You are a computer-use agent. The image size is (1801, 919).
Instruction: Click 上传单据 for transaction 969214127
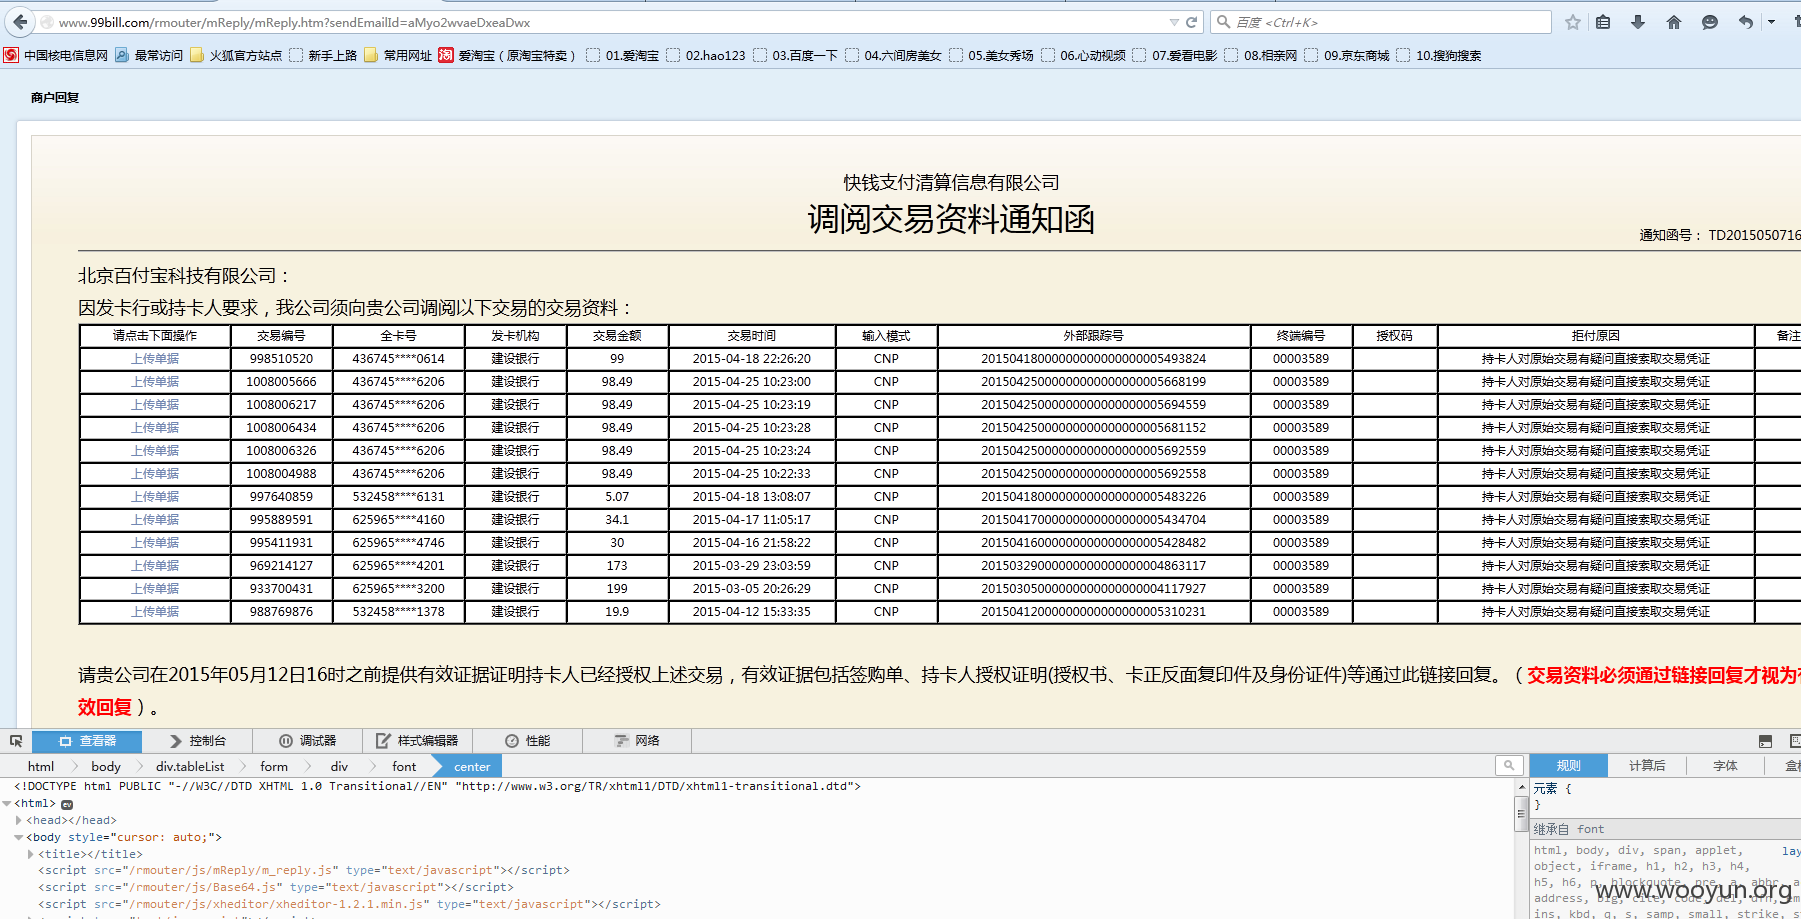155,566
